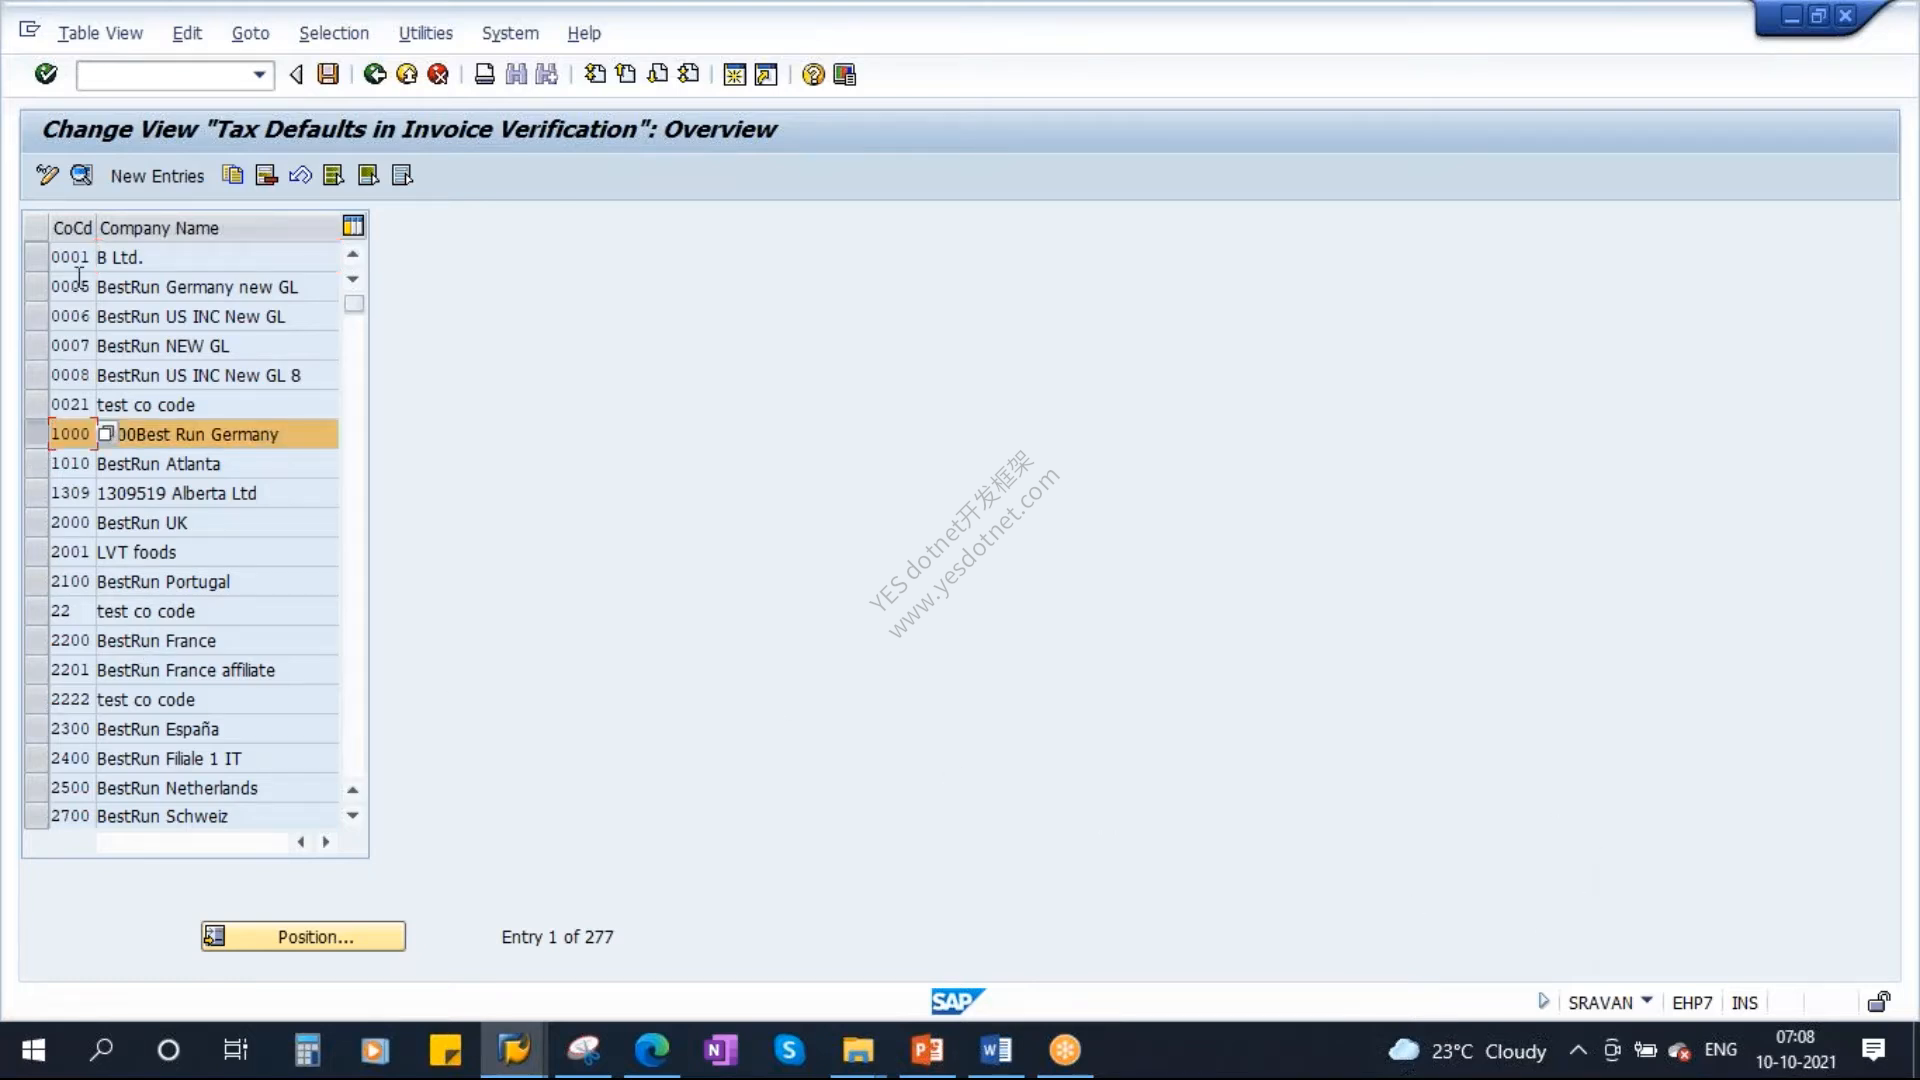Click the New Entries button

[157, 176]
